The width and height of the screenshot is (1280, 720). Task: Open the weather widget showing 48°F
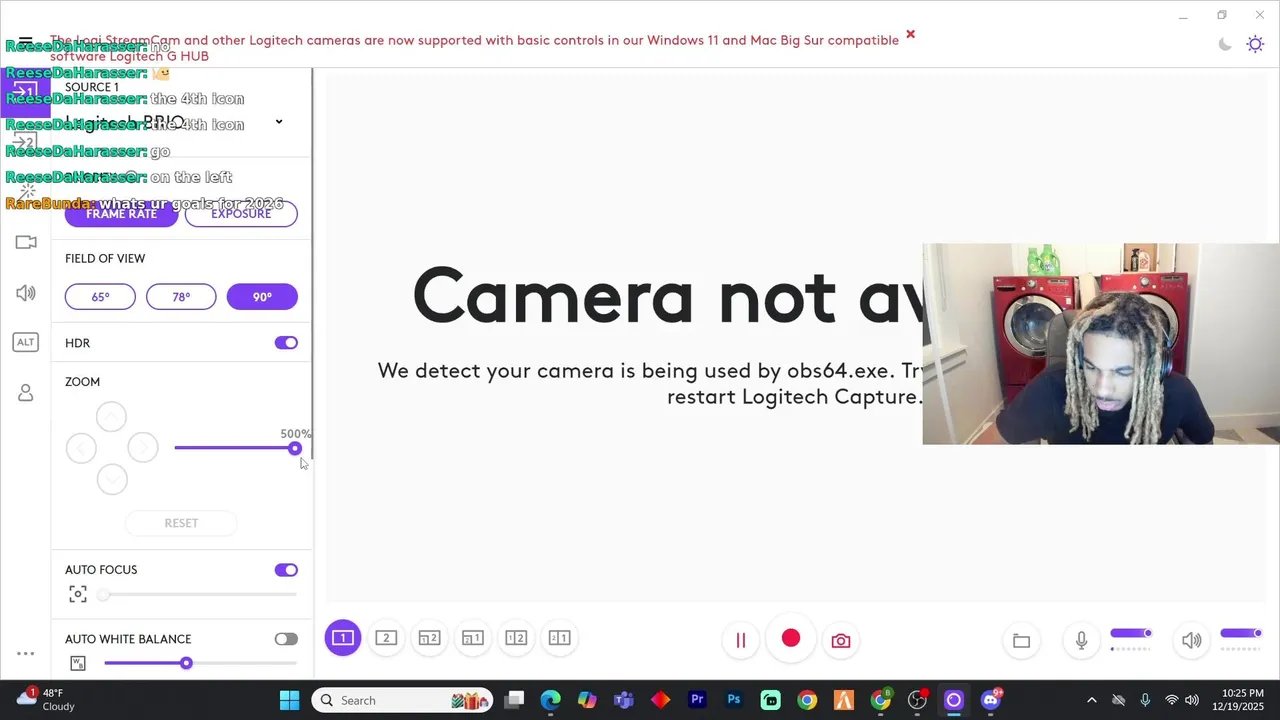click(47, 699)
